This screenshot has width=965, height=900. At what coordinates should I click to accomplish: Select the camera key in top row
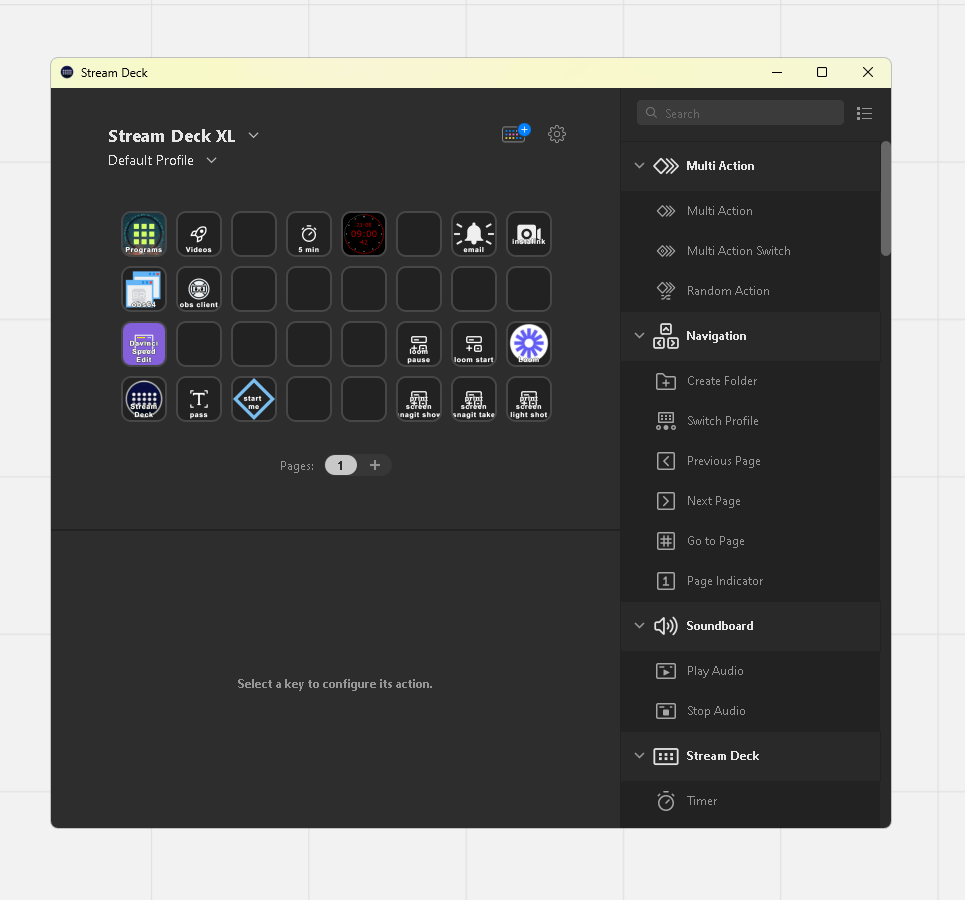click(x=529, y=234)
